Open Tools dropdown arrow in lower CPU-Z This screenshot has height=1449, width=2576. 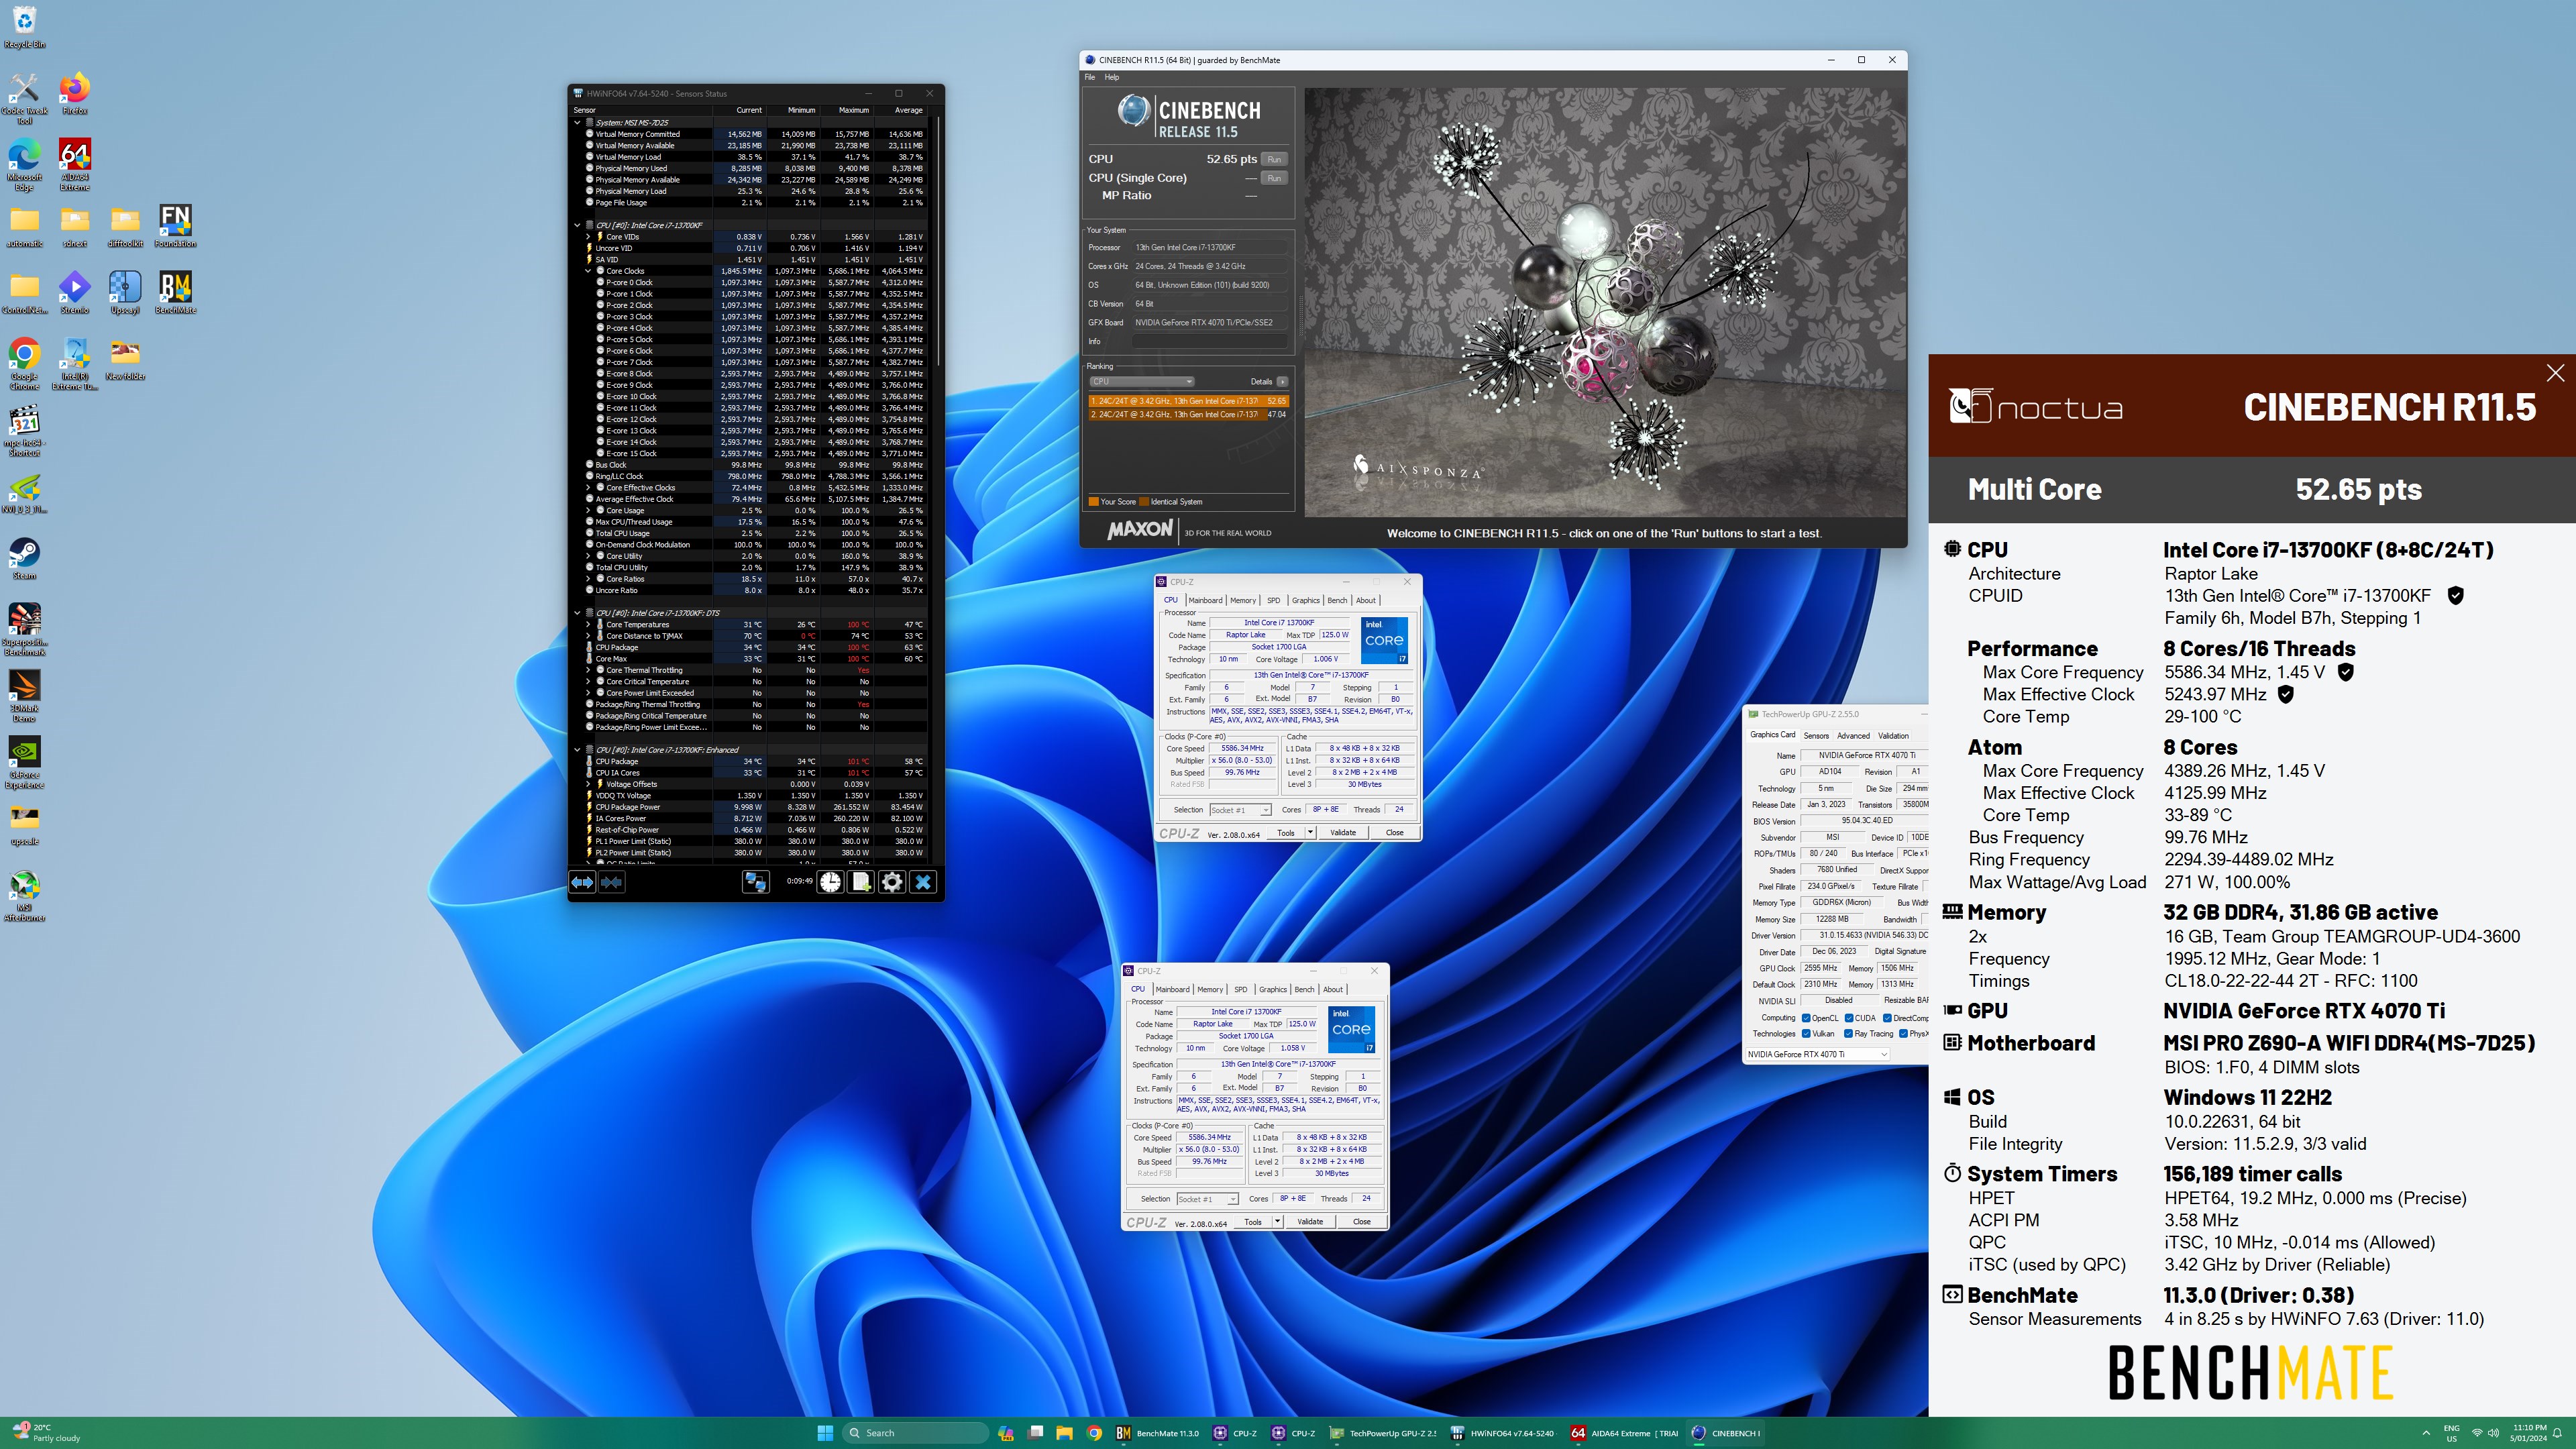coord(1277,1222)
